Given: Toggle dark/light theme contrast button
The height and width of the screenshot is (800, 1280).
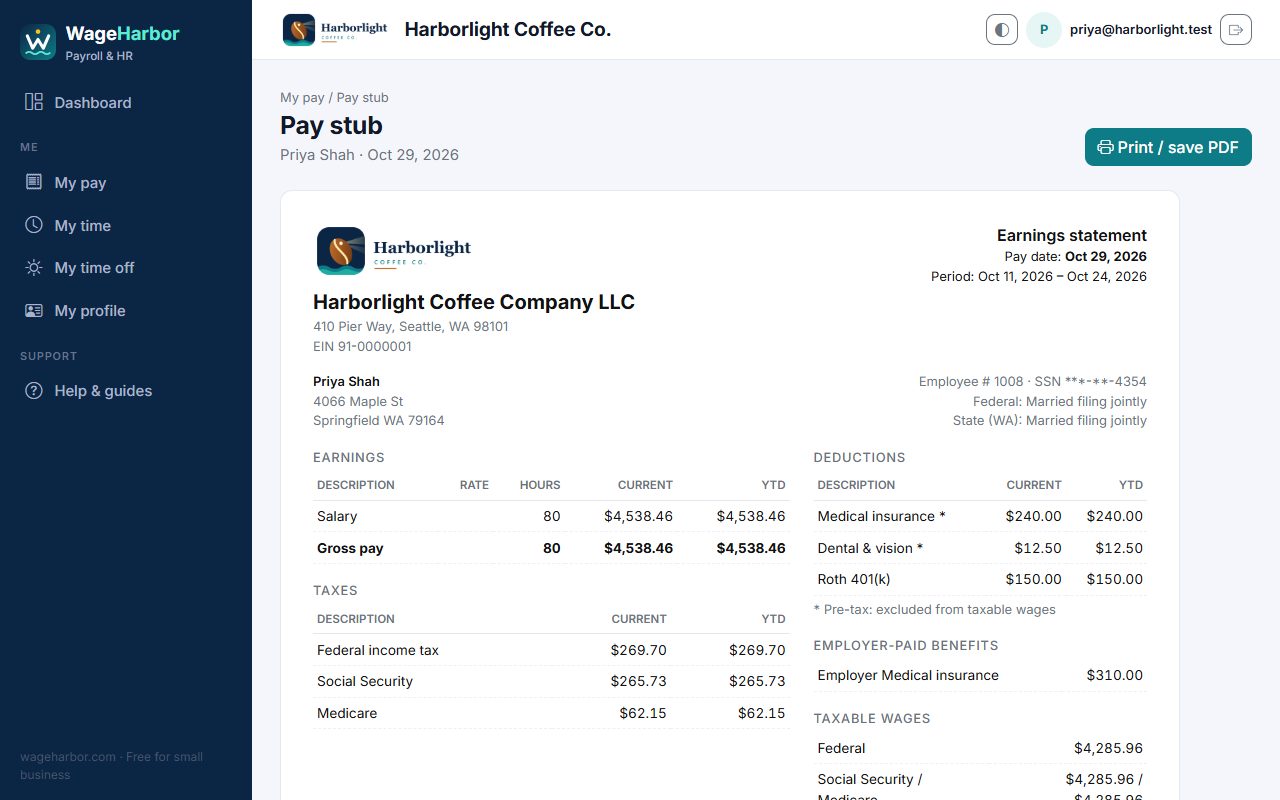Looking at the screenshot, I should coord(1002,30).
